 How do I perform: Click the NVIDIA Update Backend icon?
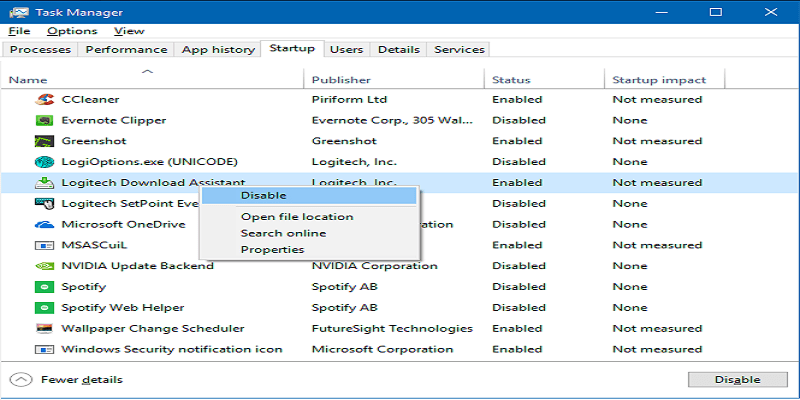coord(44,266)
